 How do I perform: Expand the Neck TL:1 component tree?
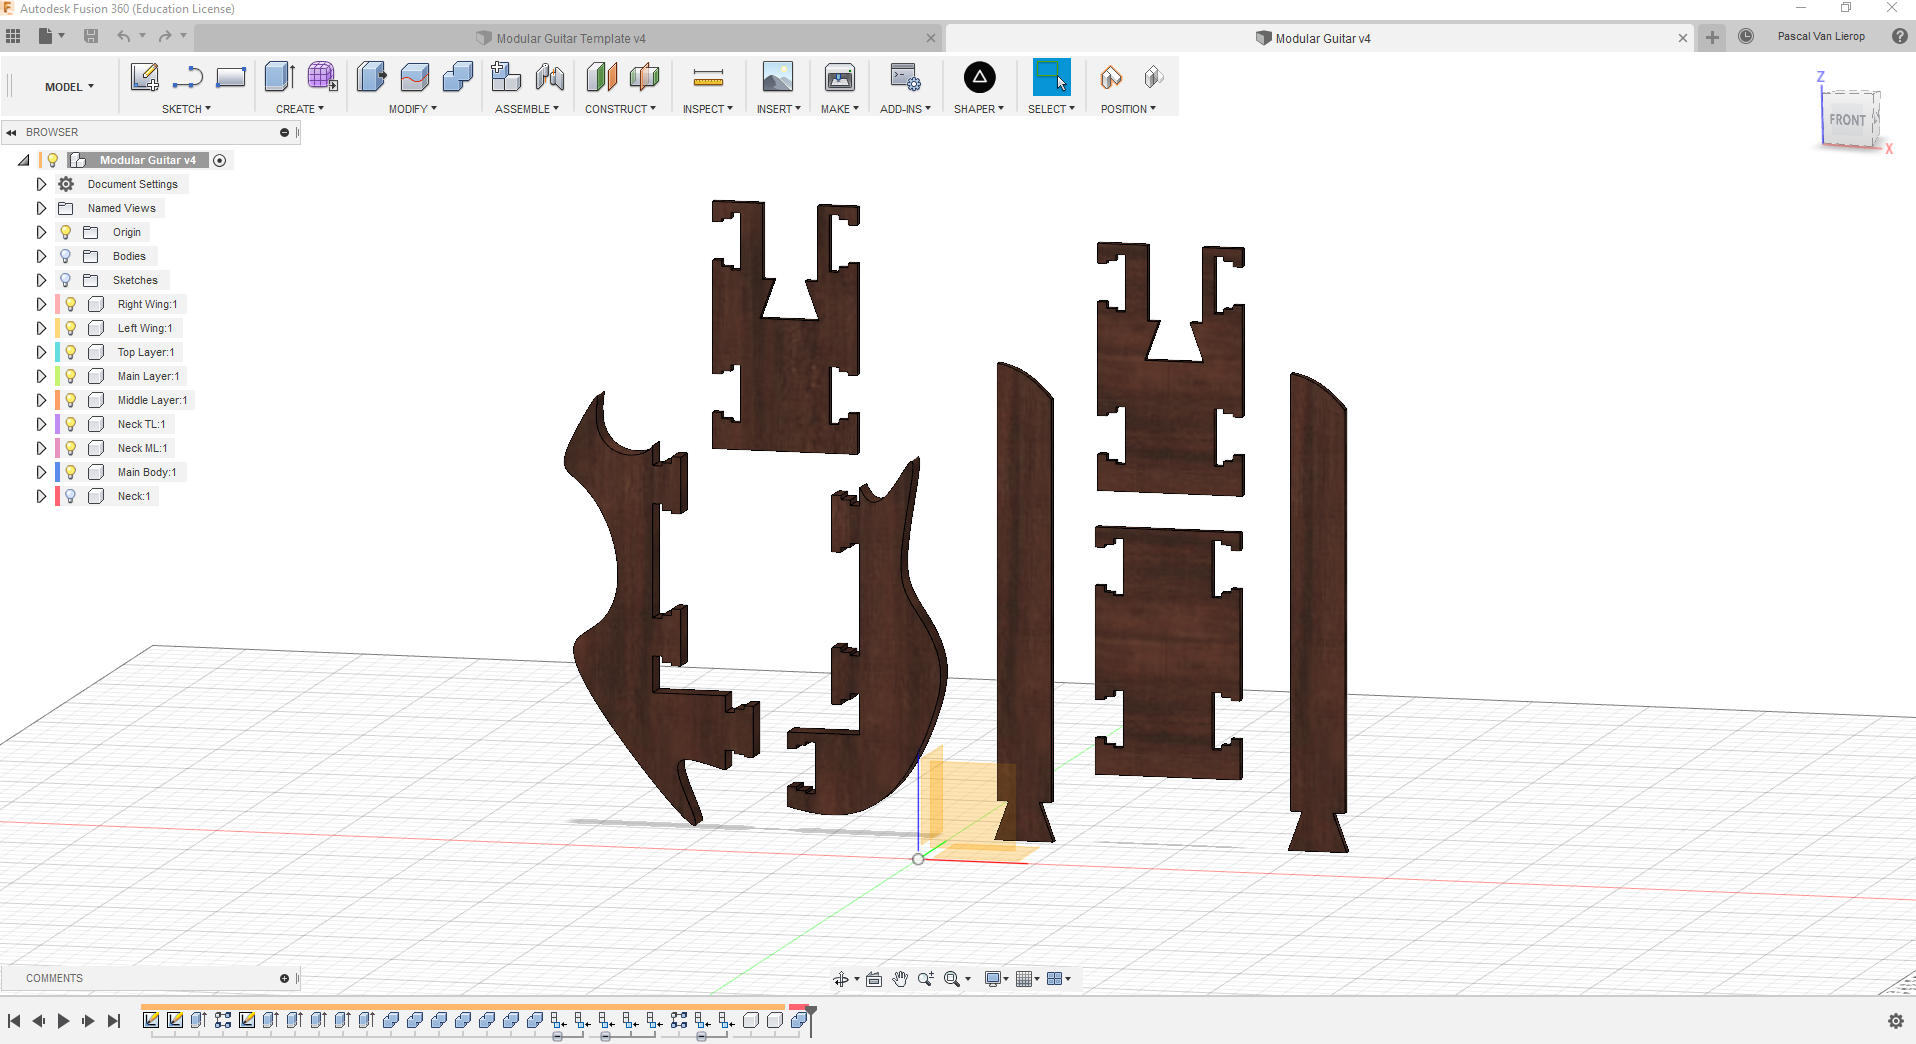(x=41, y=424)
